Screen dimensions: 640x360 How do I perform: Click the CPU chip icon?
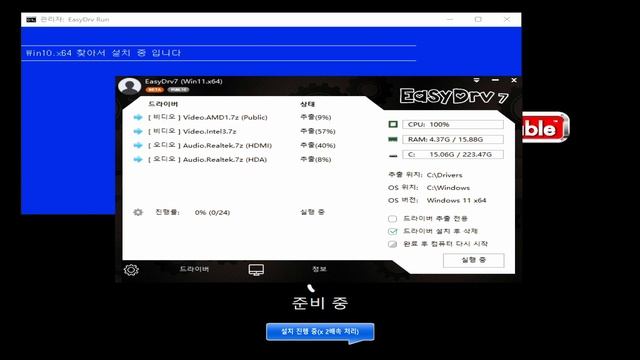tap(393, 124)
